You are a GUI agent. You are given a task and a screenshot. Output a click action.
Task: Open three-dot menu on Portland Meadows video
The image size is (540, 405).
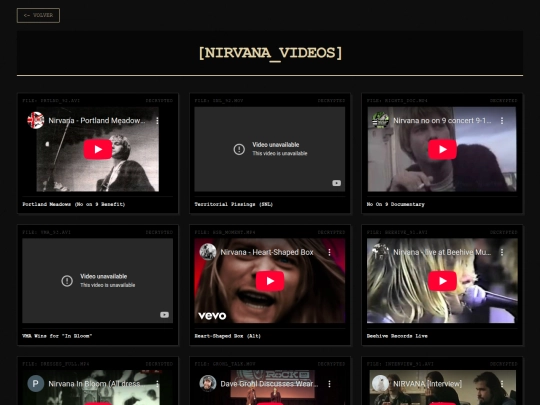157,121
